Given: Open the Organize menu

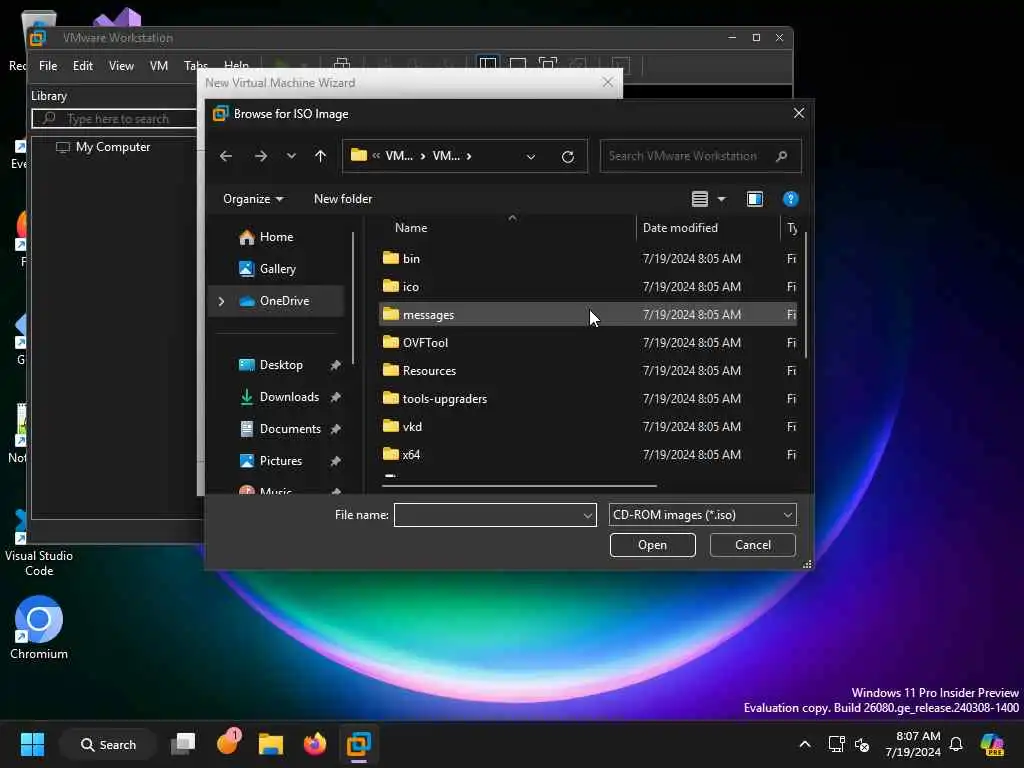Looking at the screenshot, I should pyautogui.click(x=253, y=199).
